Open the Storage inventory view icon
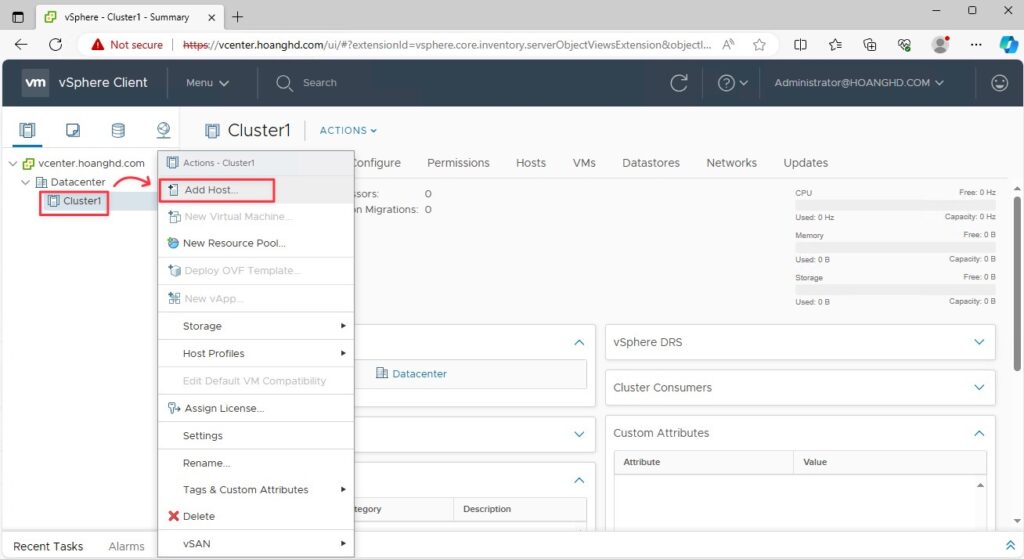The height and width of the screenshot is (559, 1024). pyautogui.click(x=118, y=130)
